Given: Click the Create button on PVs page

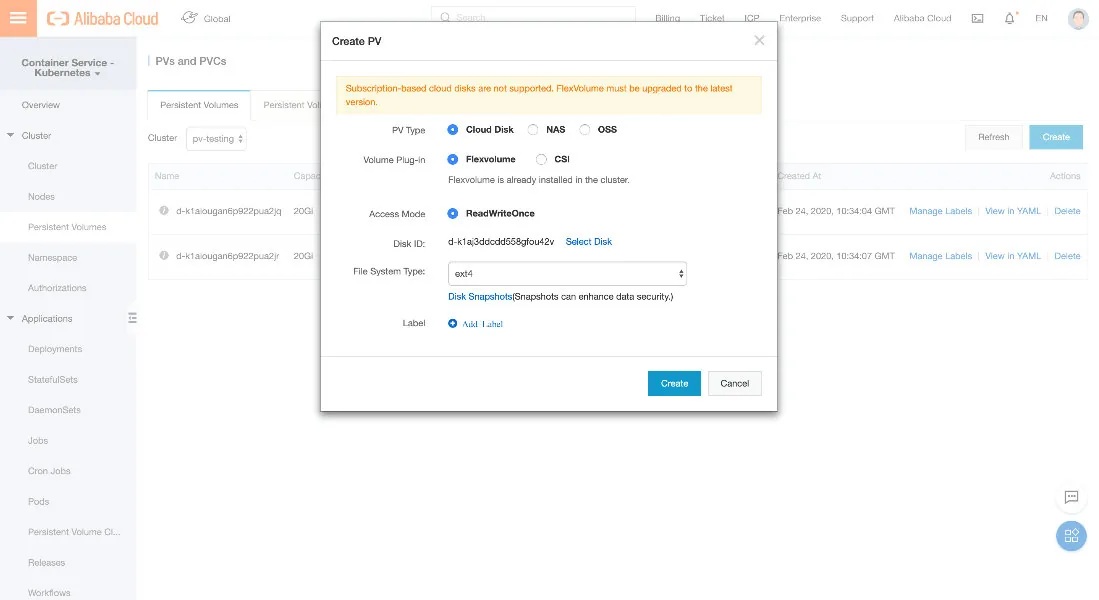Looking at the screenshot, I should coord(1056,137).
